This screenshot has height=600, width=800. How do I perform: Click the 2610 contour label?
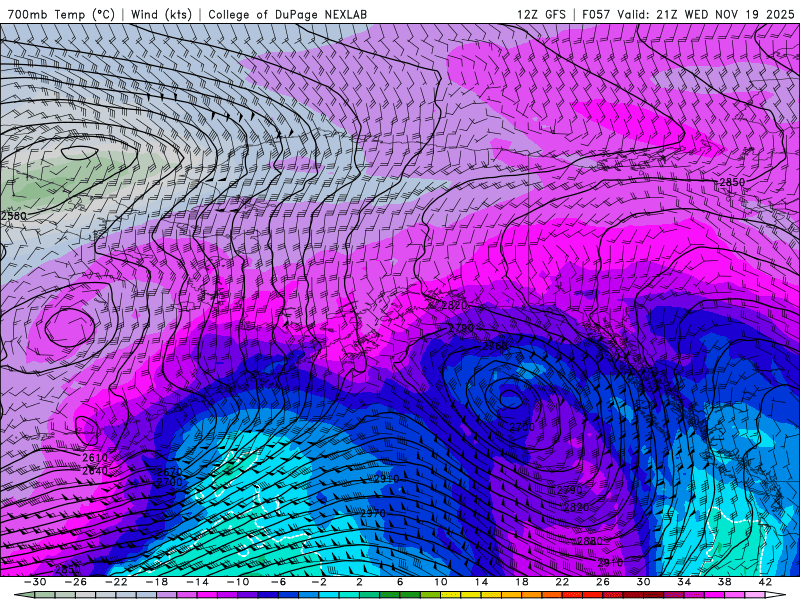[x=94, y=458]
